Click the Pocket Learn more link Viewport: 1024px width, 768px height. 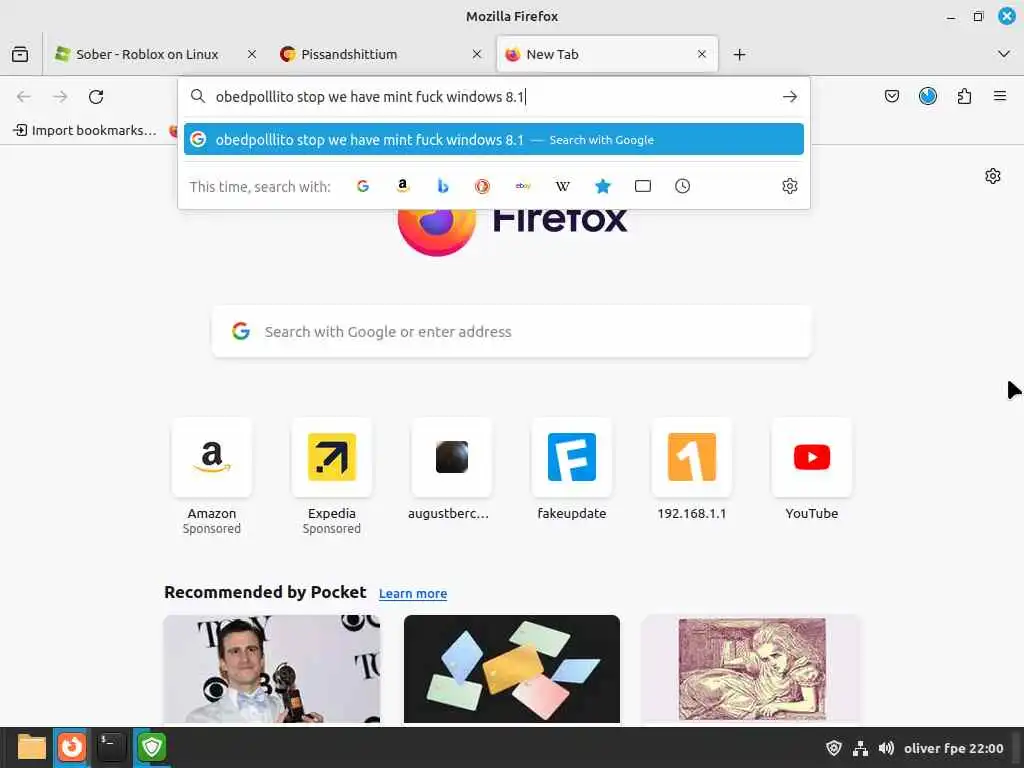coord(413,594)
